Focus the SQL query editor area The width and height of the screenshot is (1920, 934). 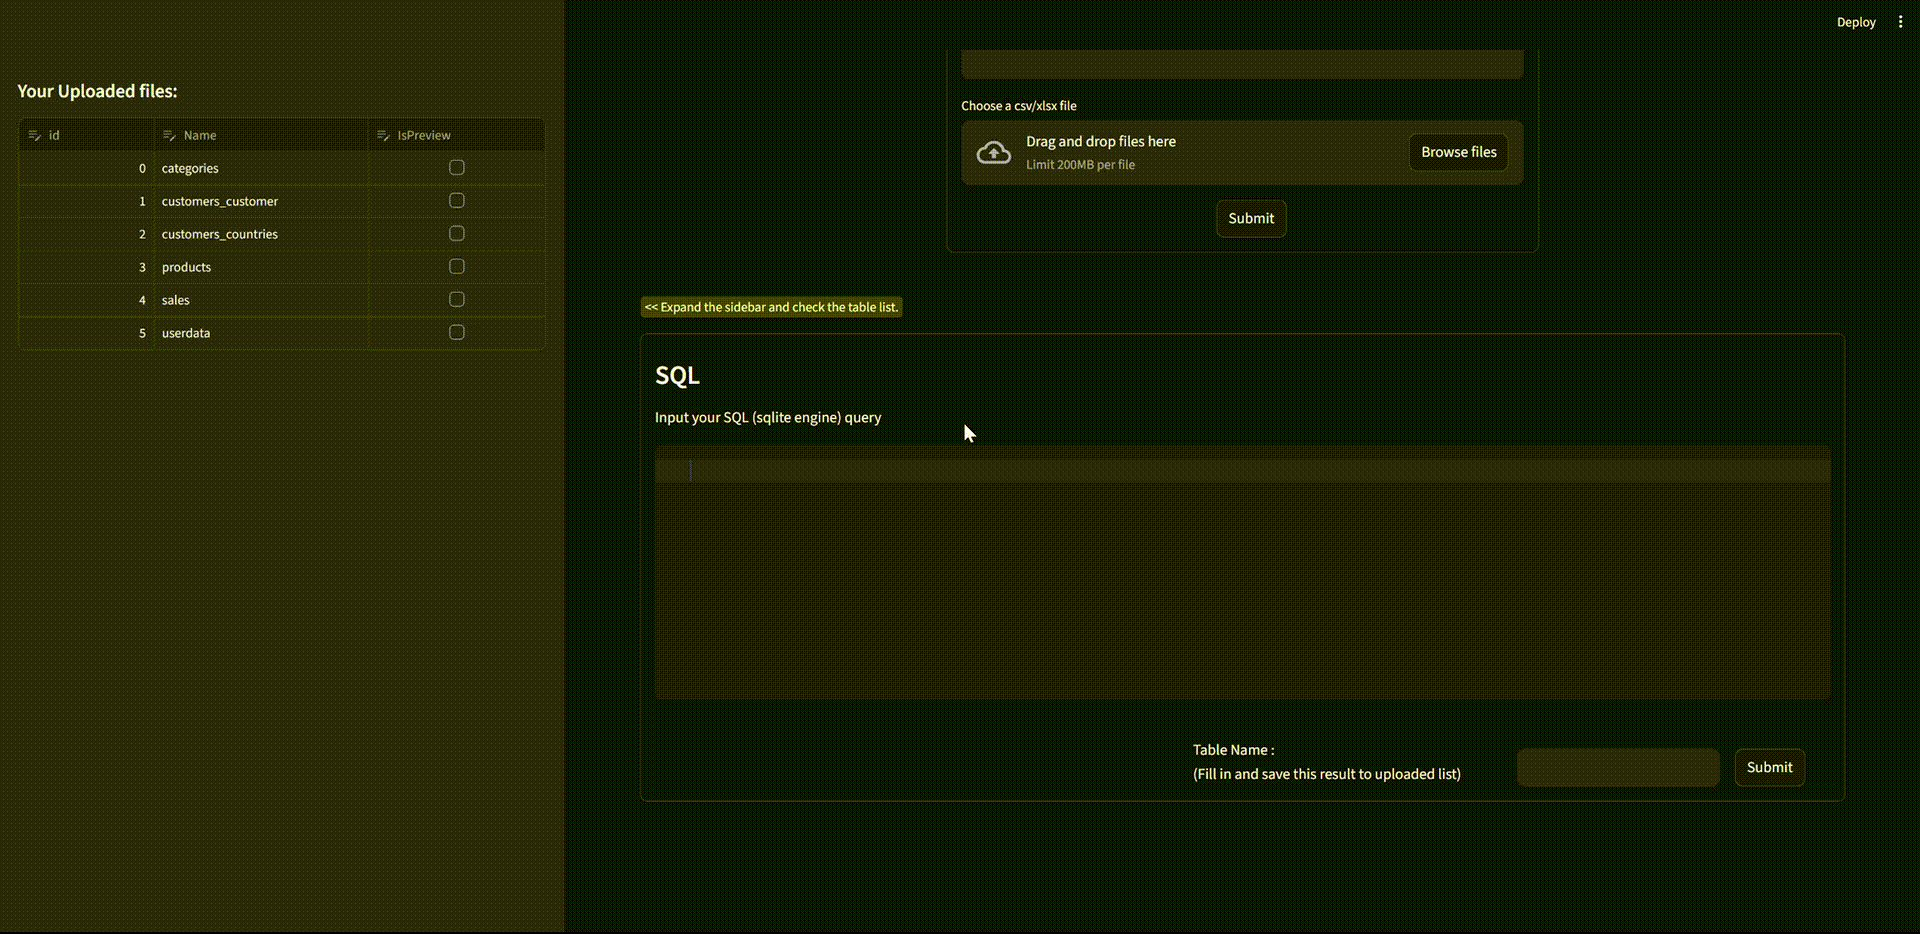1242,572
